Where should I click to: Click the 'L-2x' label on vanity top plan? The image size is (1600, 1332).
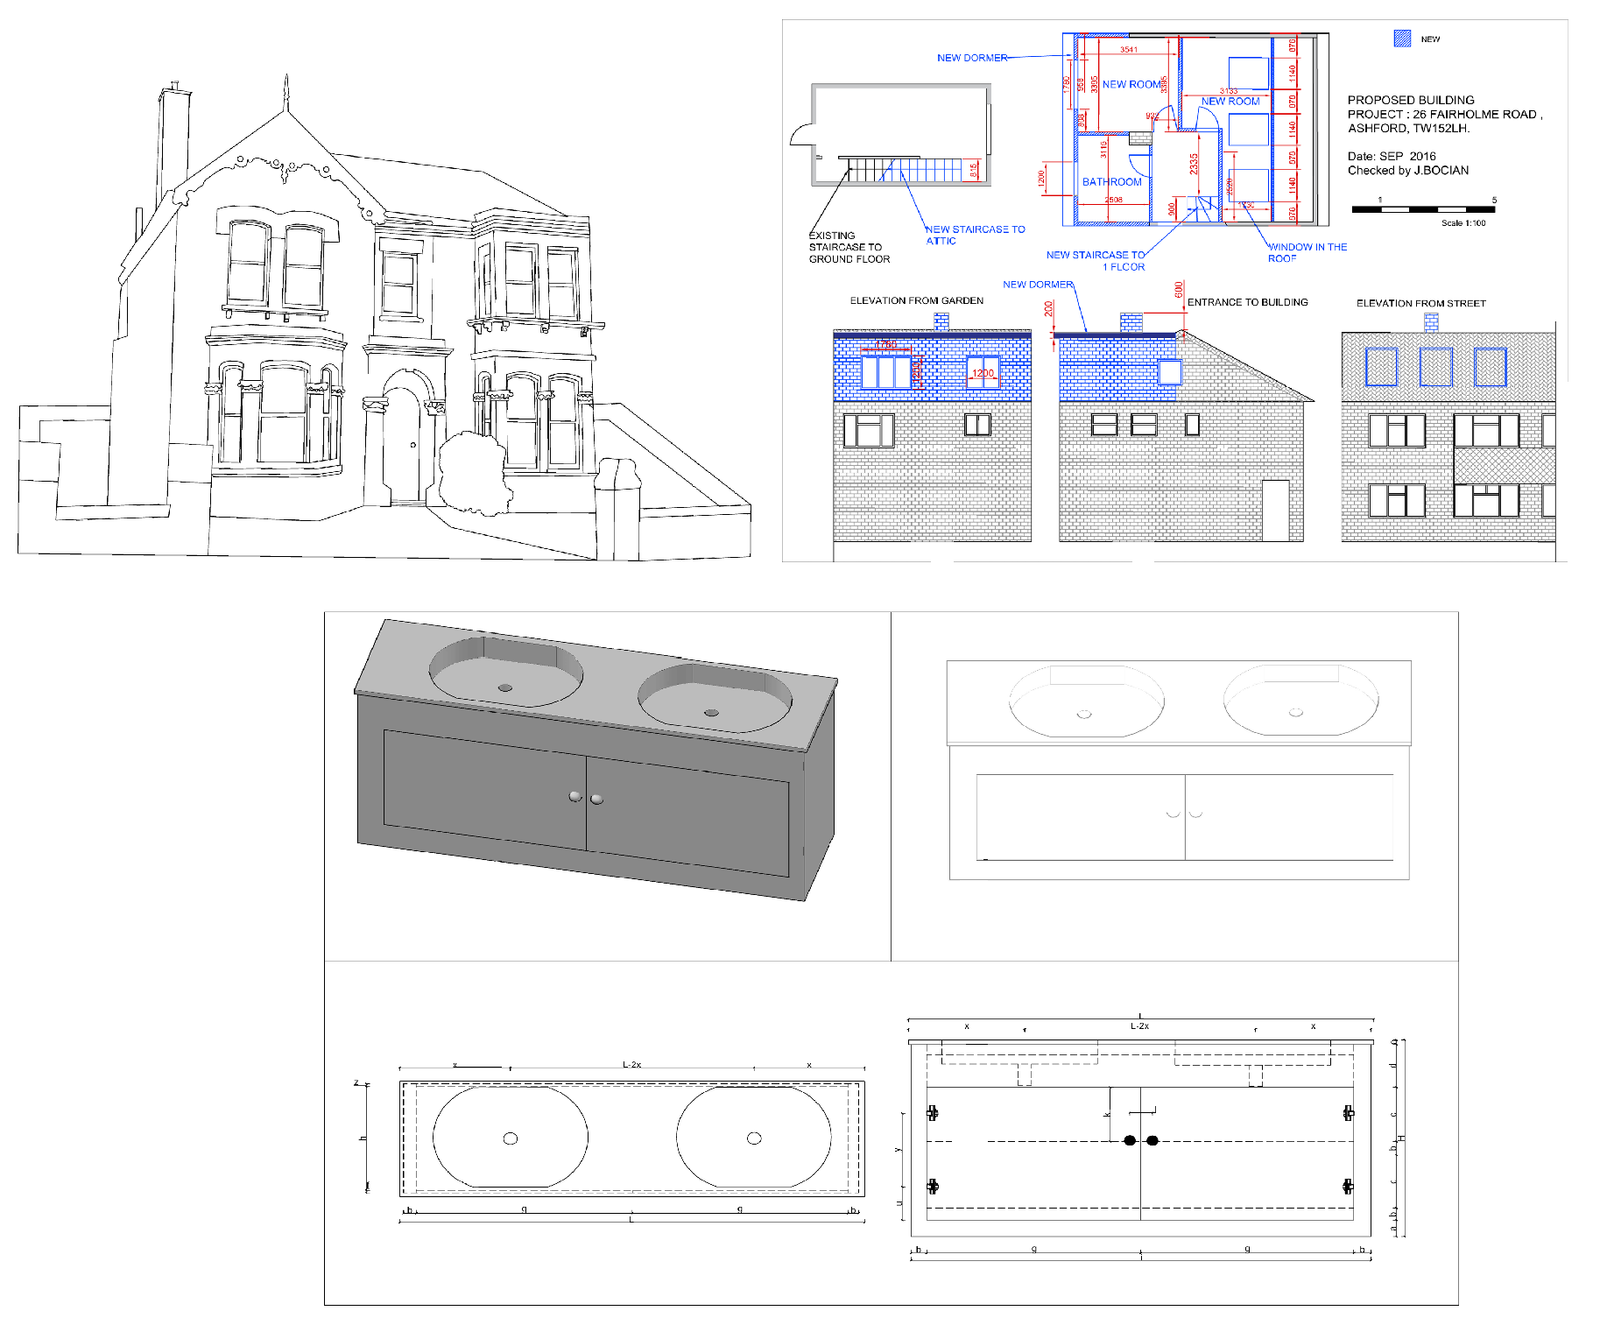pyautogui.click(x=632, y=1064)
